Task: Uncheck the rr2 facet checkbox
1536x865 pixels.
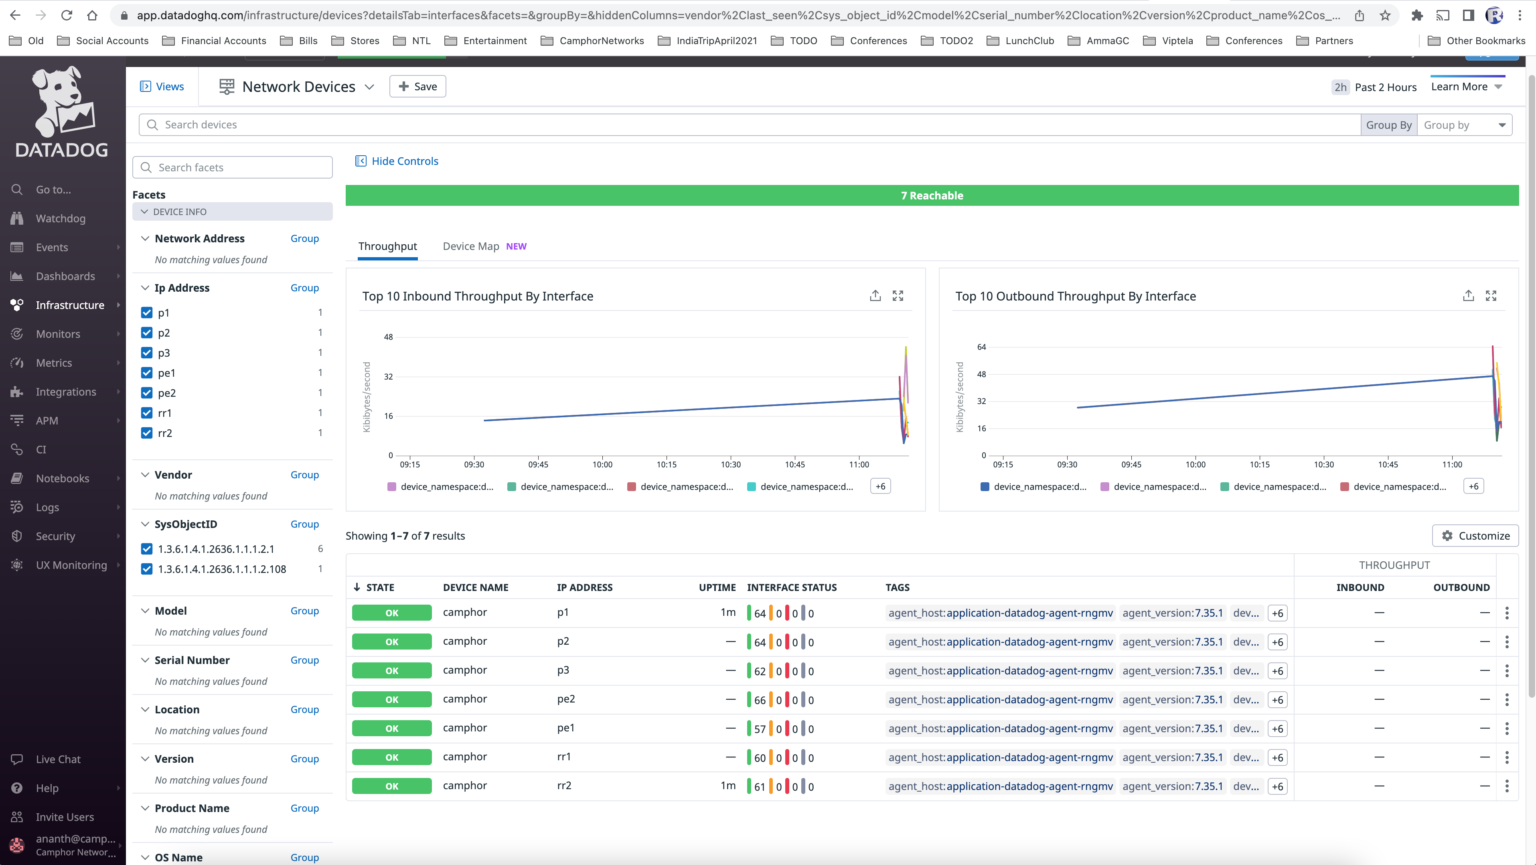Action: click(x=146, y=432)
